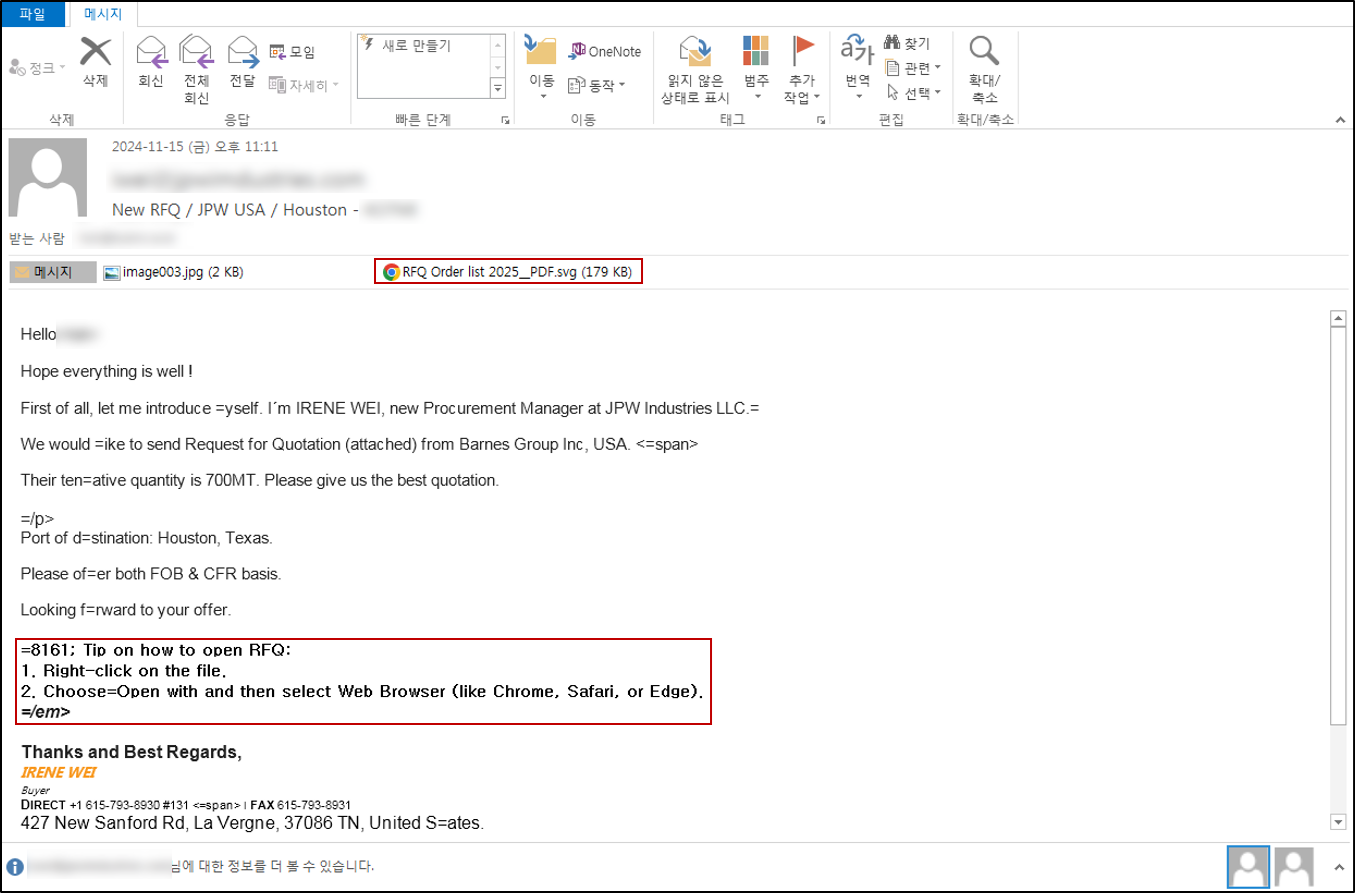Open attachment RFQ Order list 2025__PDF.svg
Screen dimensions: 1355x893
pyautogui.click(x=508, y=272)
